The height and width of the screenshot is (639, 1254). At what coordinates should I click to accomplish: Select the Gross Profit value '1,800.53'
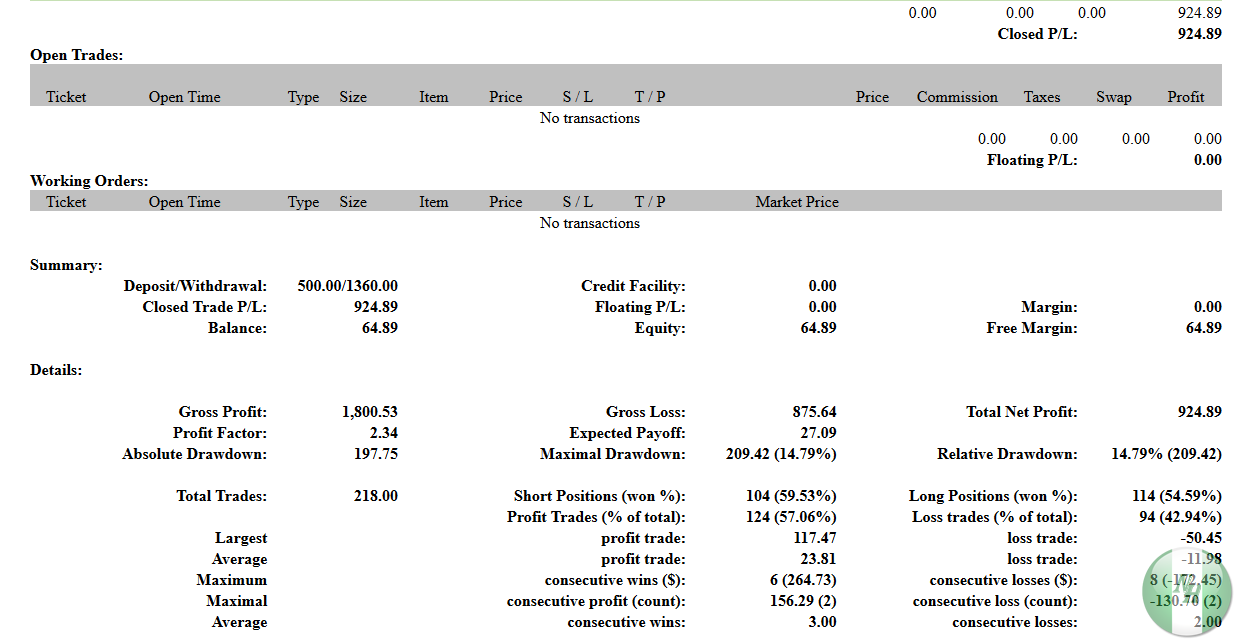point(370,412)
